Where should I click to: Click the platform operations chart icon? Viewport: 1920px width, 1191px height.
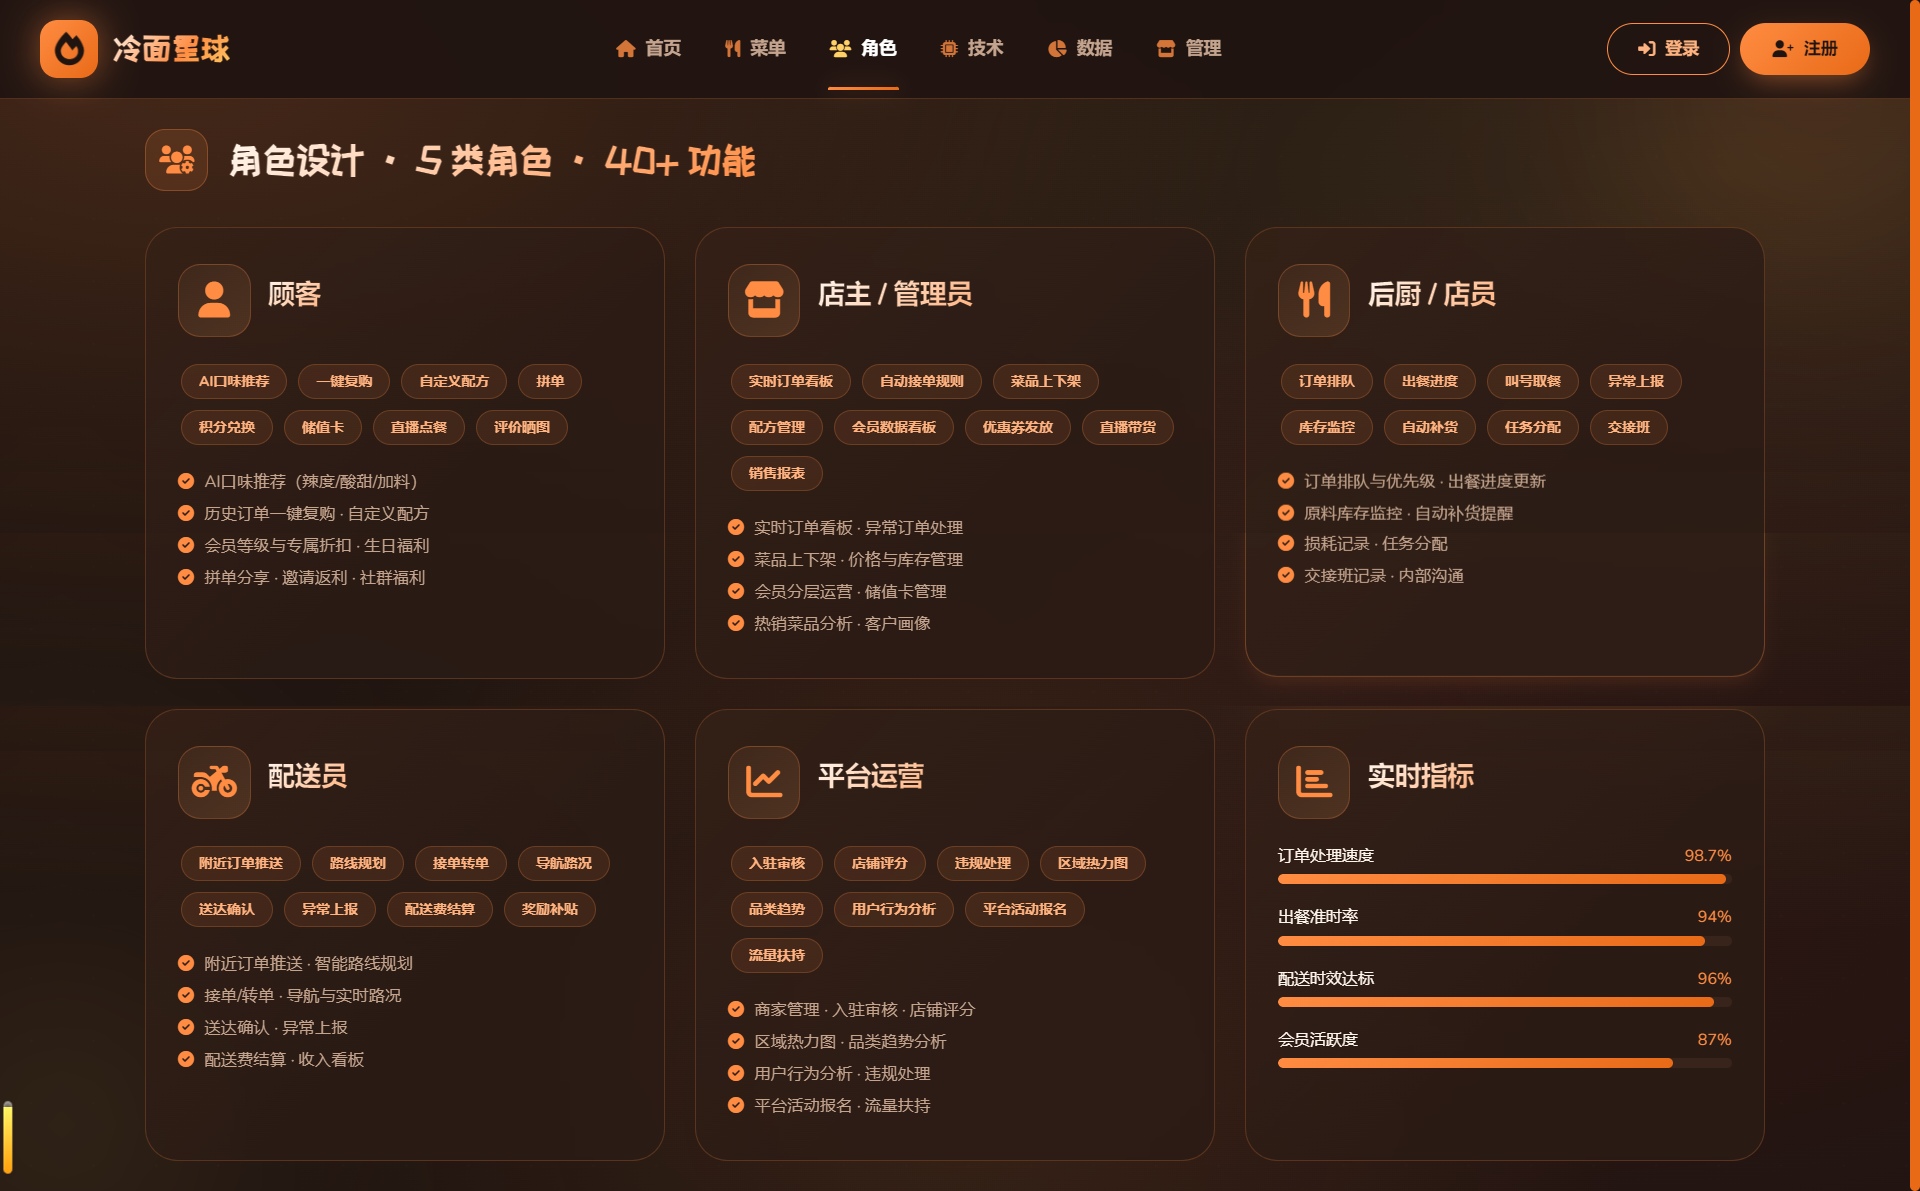pyautogui.click(x=764, y=782)
